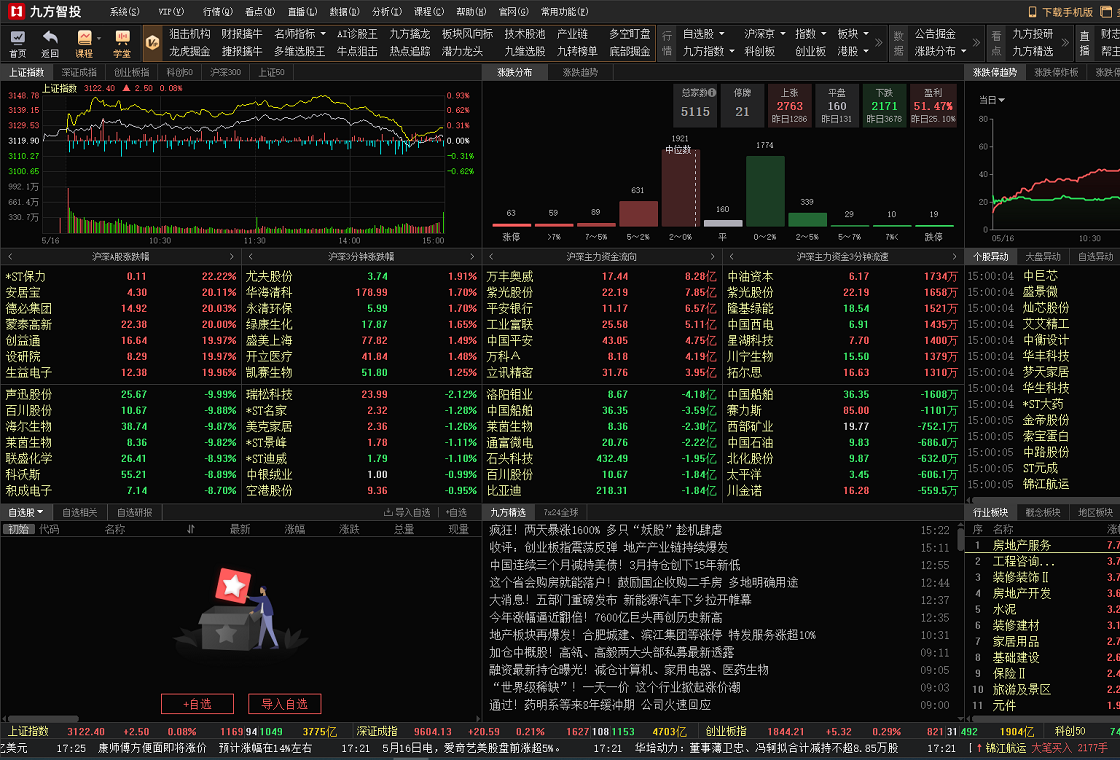
Task: Open 狙击机构 from the toolbar
Action: pos(190,34)
